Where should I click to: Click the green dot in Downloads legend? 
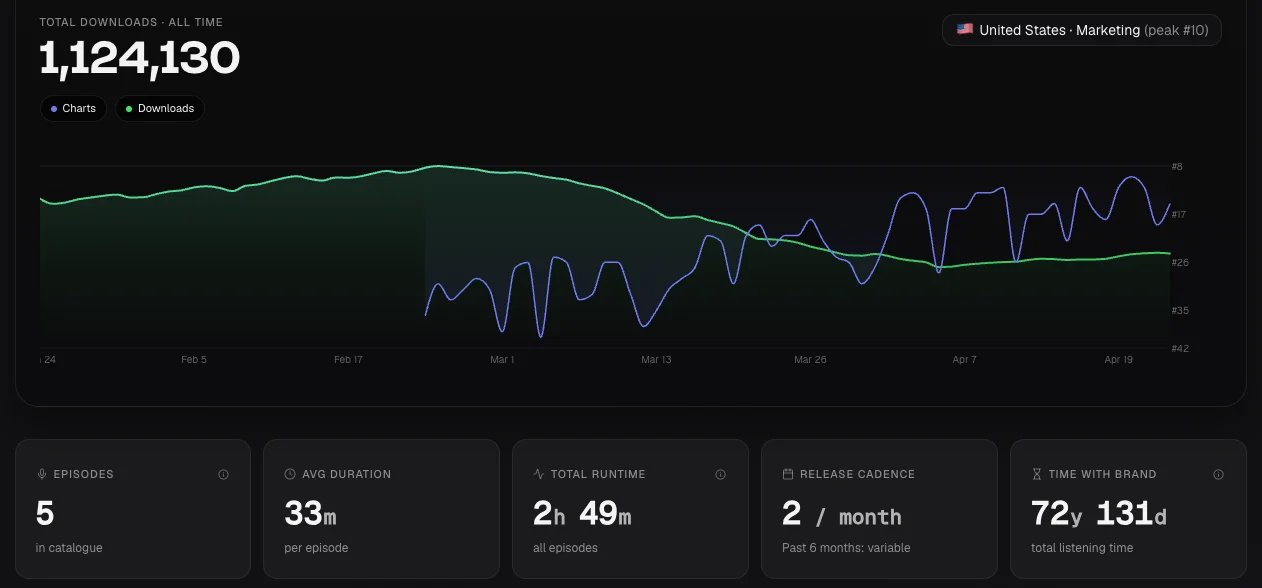129,108
